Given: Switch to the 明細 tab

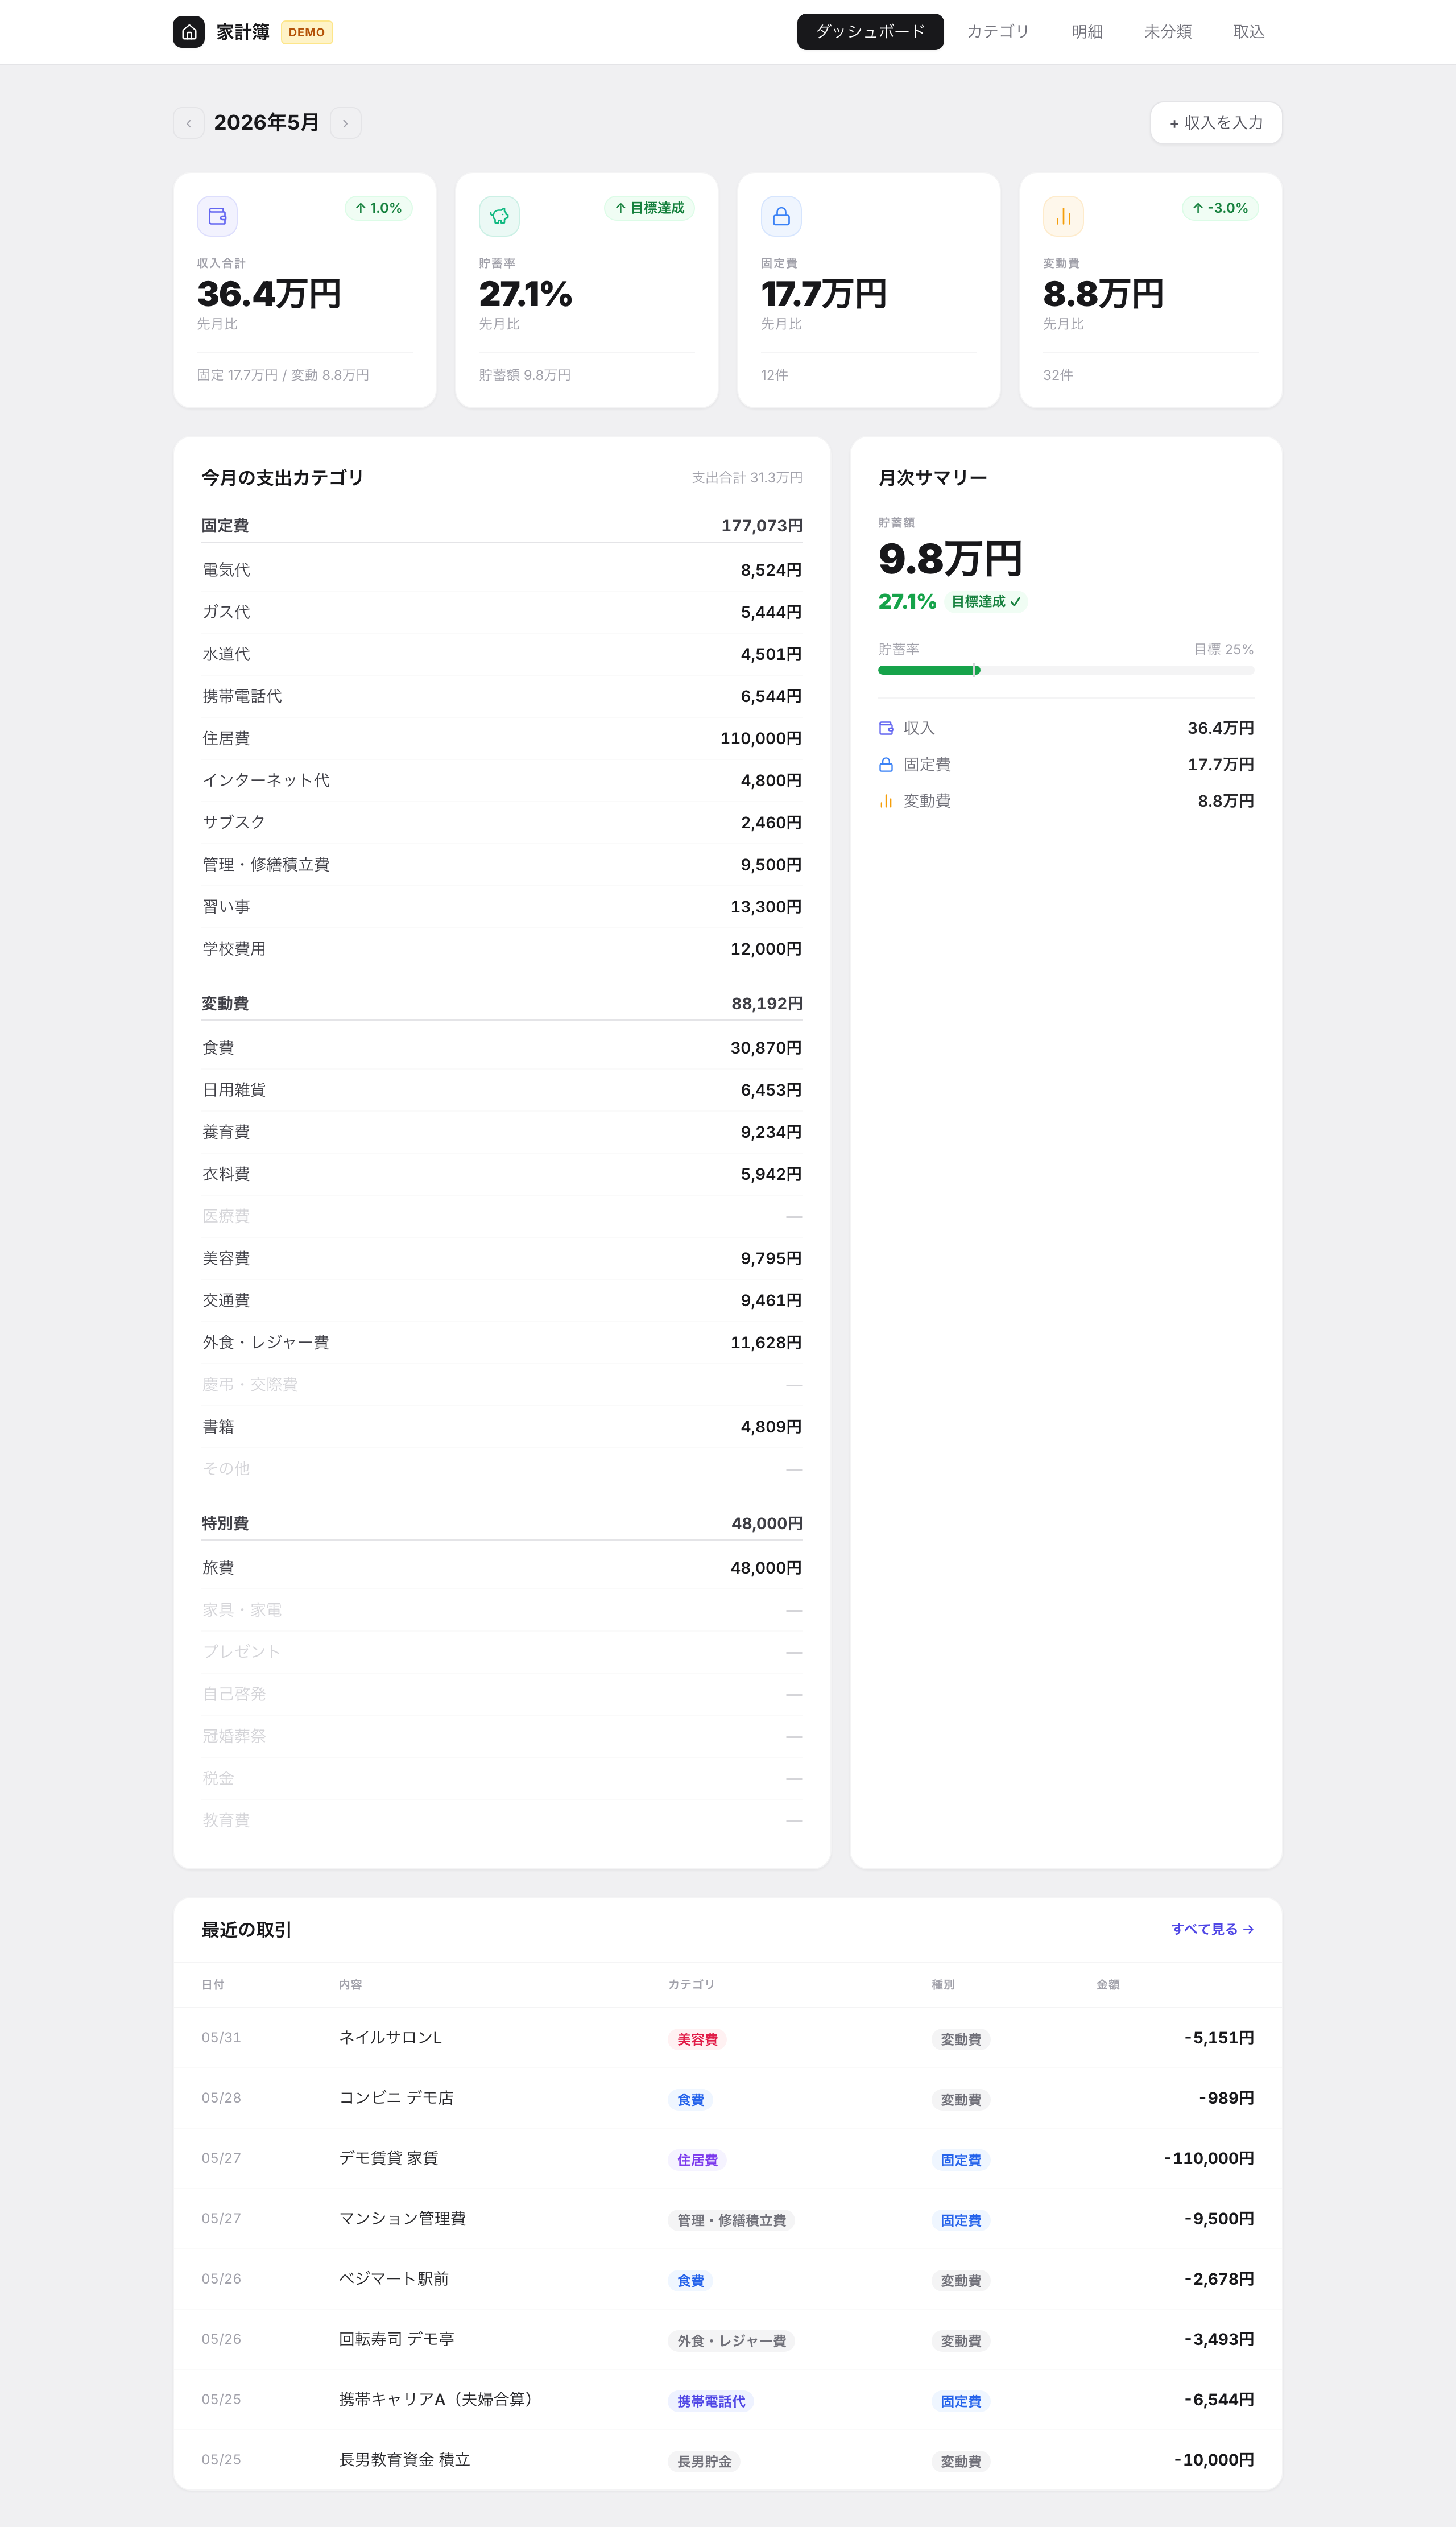Looking at the screenshot, I should 1087,32.
